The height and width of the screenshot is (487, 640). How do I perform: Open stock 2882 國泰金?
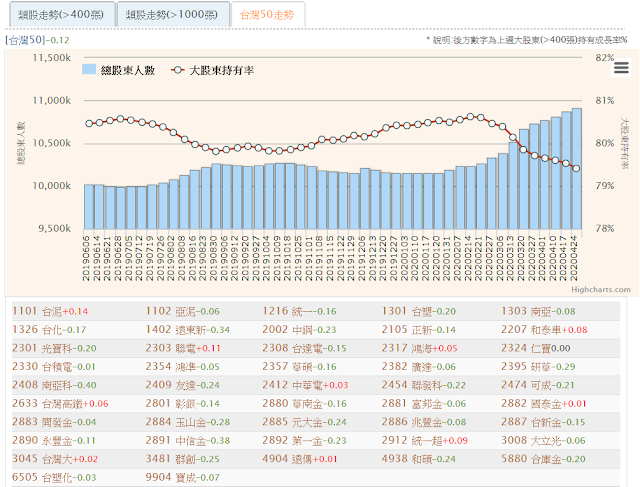(x=531, y=404)
